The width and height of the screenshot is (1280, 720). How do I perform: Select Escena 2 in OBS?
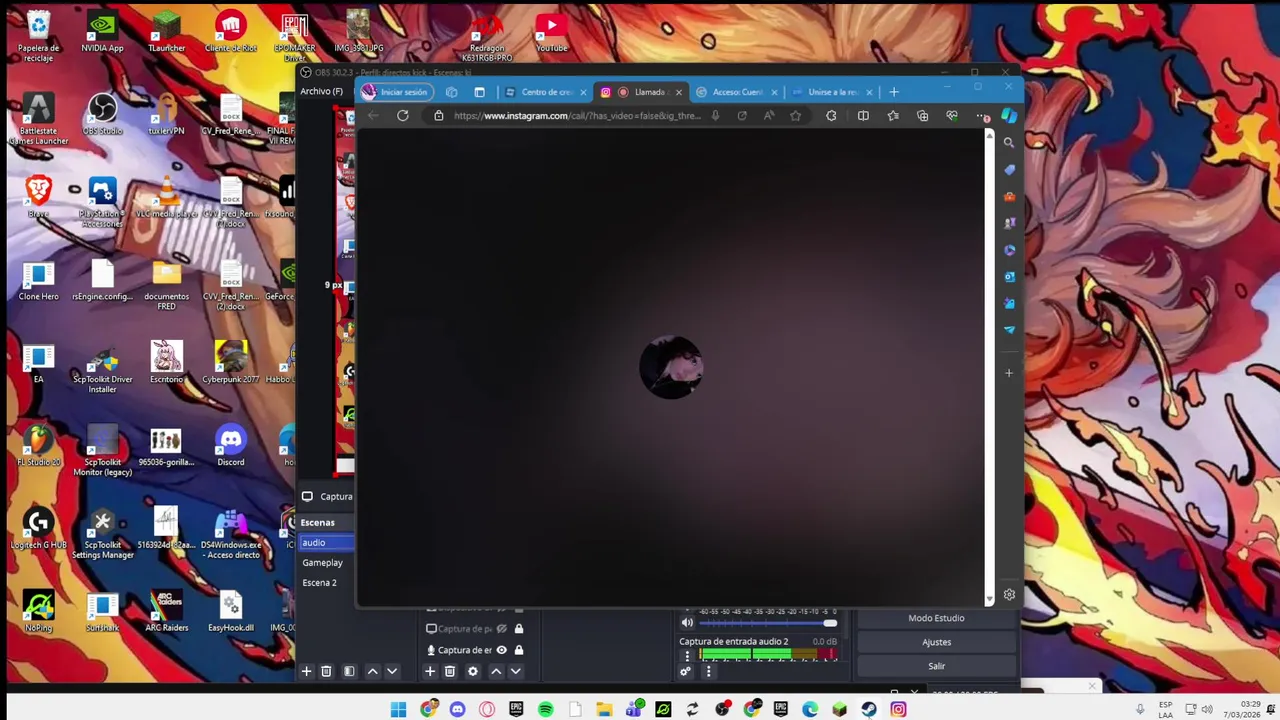319,583
